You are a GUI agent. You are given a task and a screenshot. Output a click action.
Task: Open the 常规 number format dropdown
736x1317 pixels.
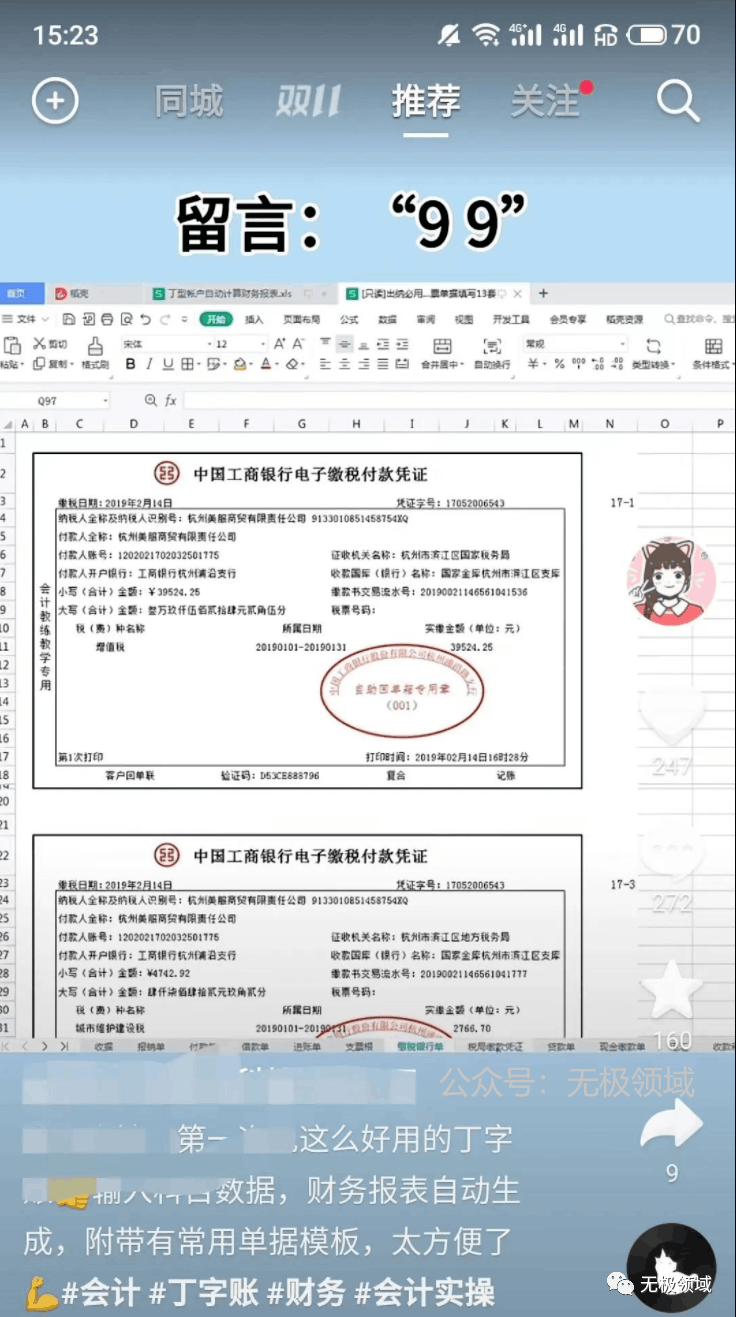tap(576, 344)
